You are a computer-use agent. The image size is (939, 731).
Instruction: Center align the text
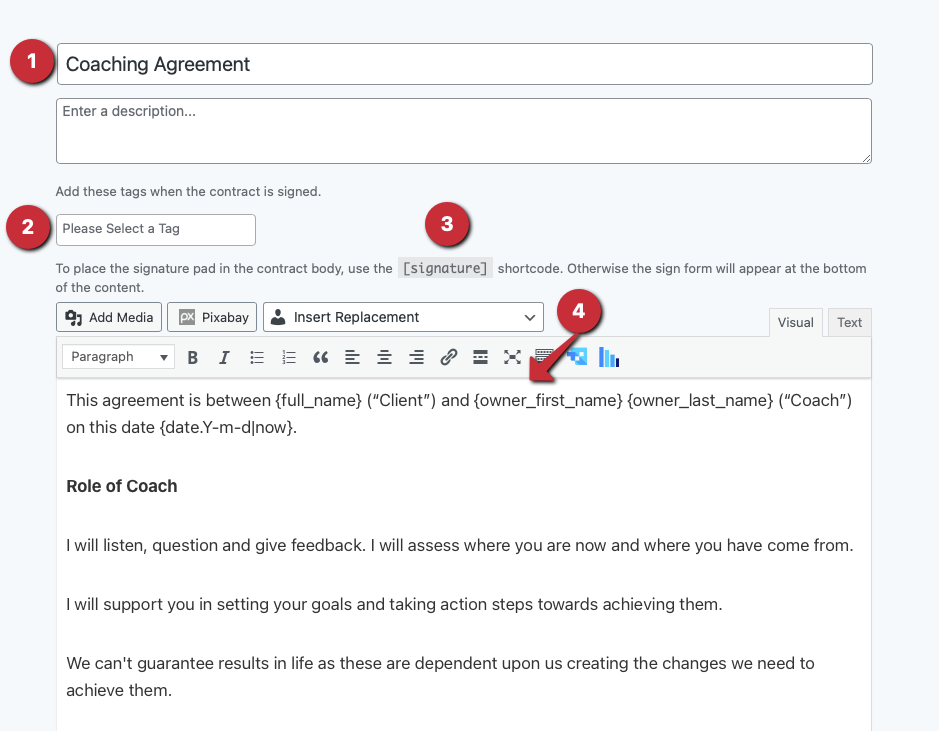[x=384, y=357]
